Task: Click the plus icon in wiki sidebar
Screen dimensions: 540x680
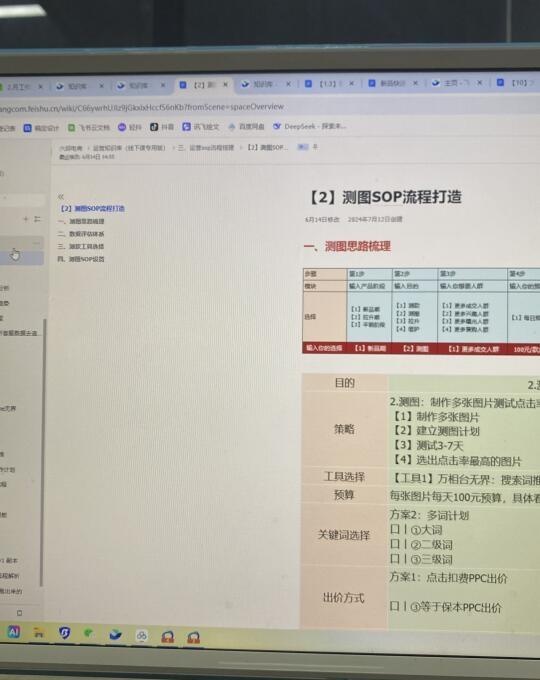Action: coord(26,219)
